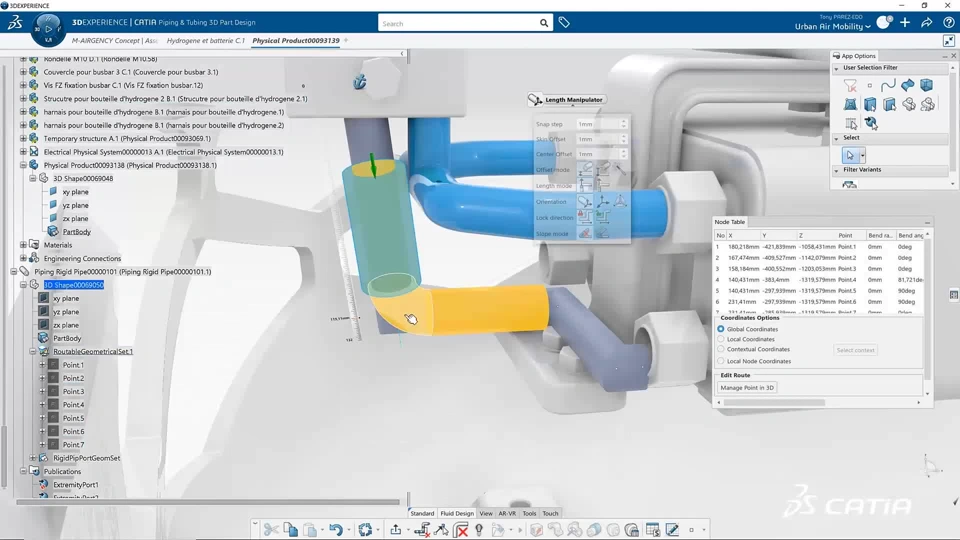Select the curve selection filter icon
Viewport: 960px width, 540px height.
(x=888, y=85)
